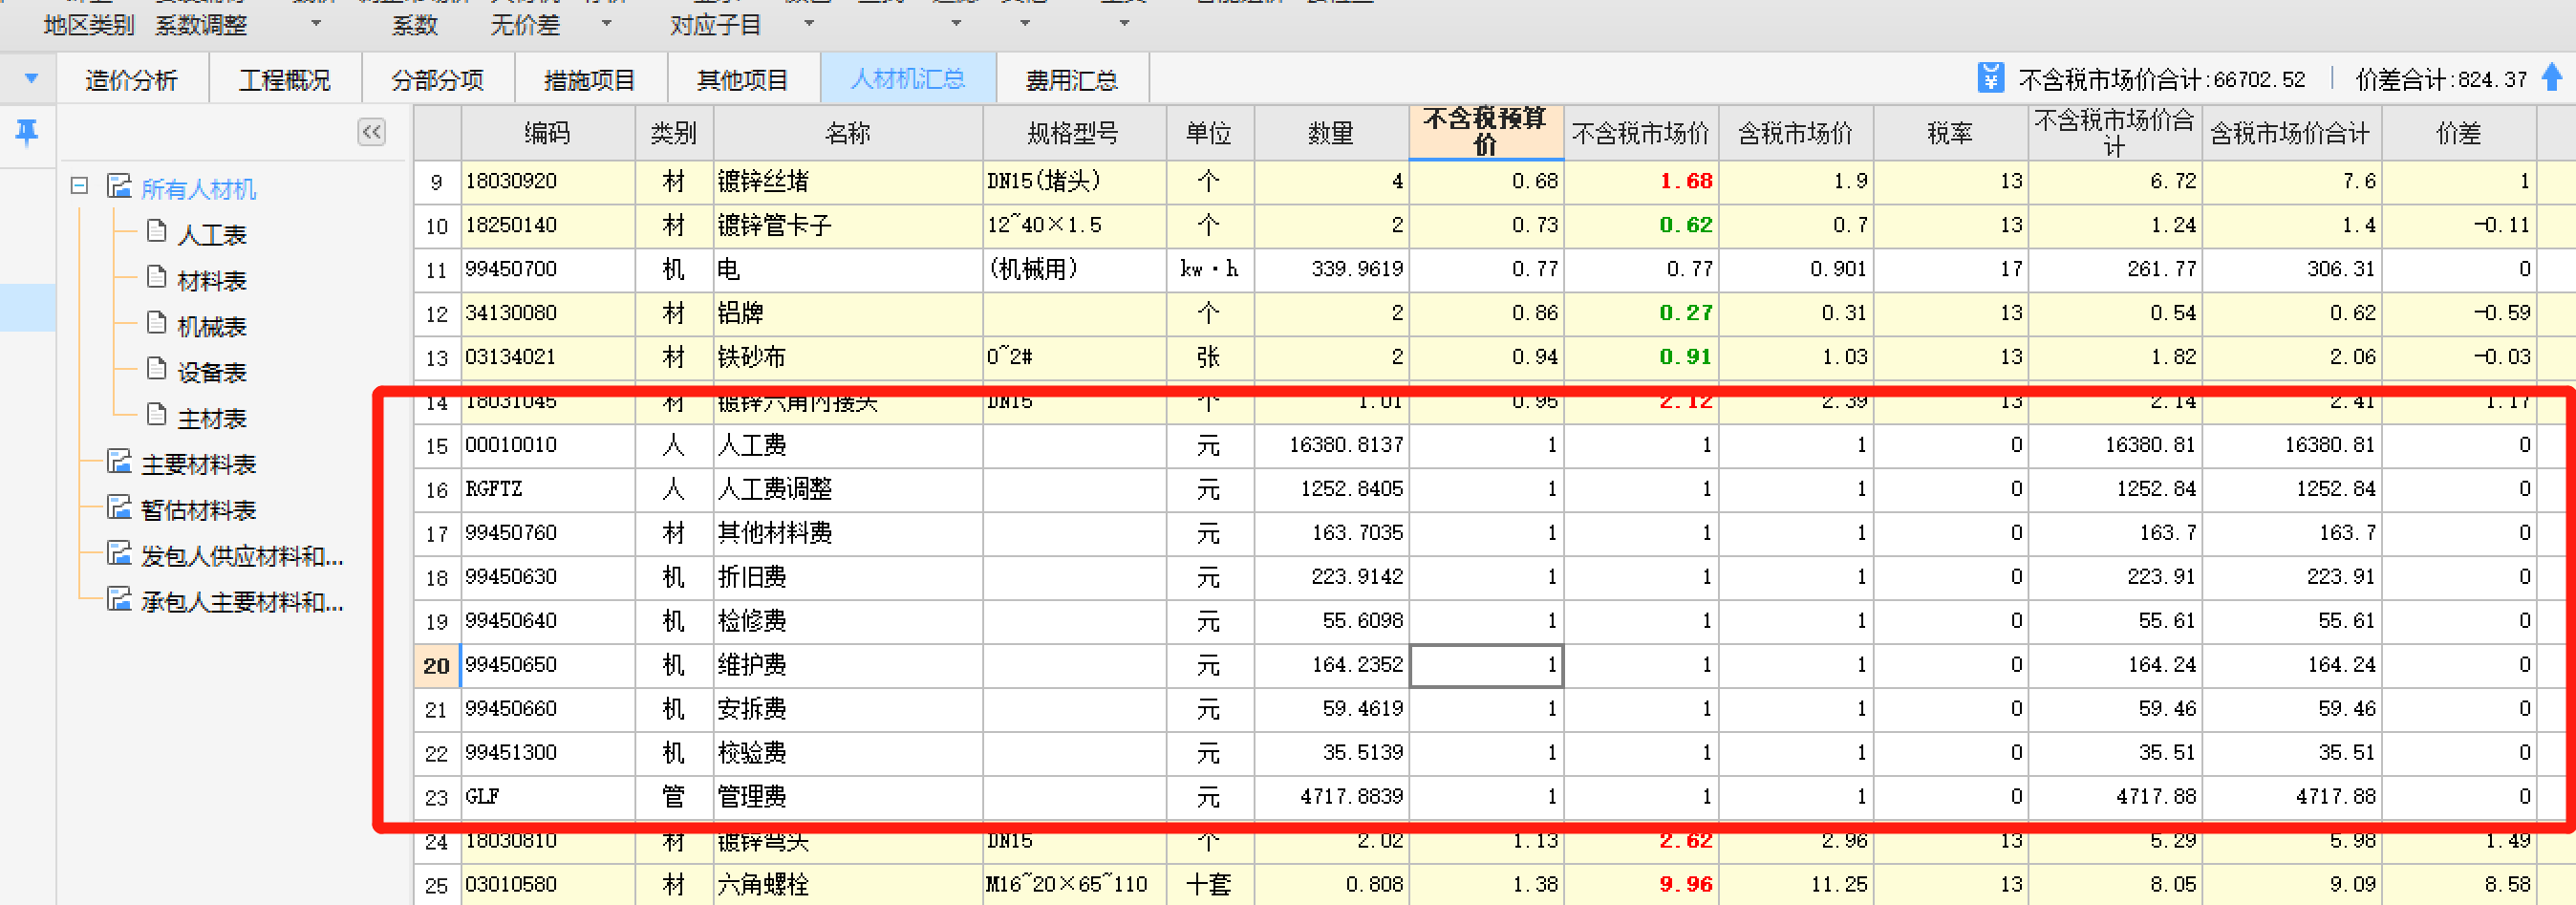Viewport: 2576px width, 905px height.
Task: Sort by the 数量 column header
Action: click(x=1331, y=133)
